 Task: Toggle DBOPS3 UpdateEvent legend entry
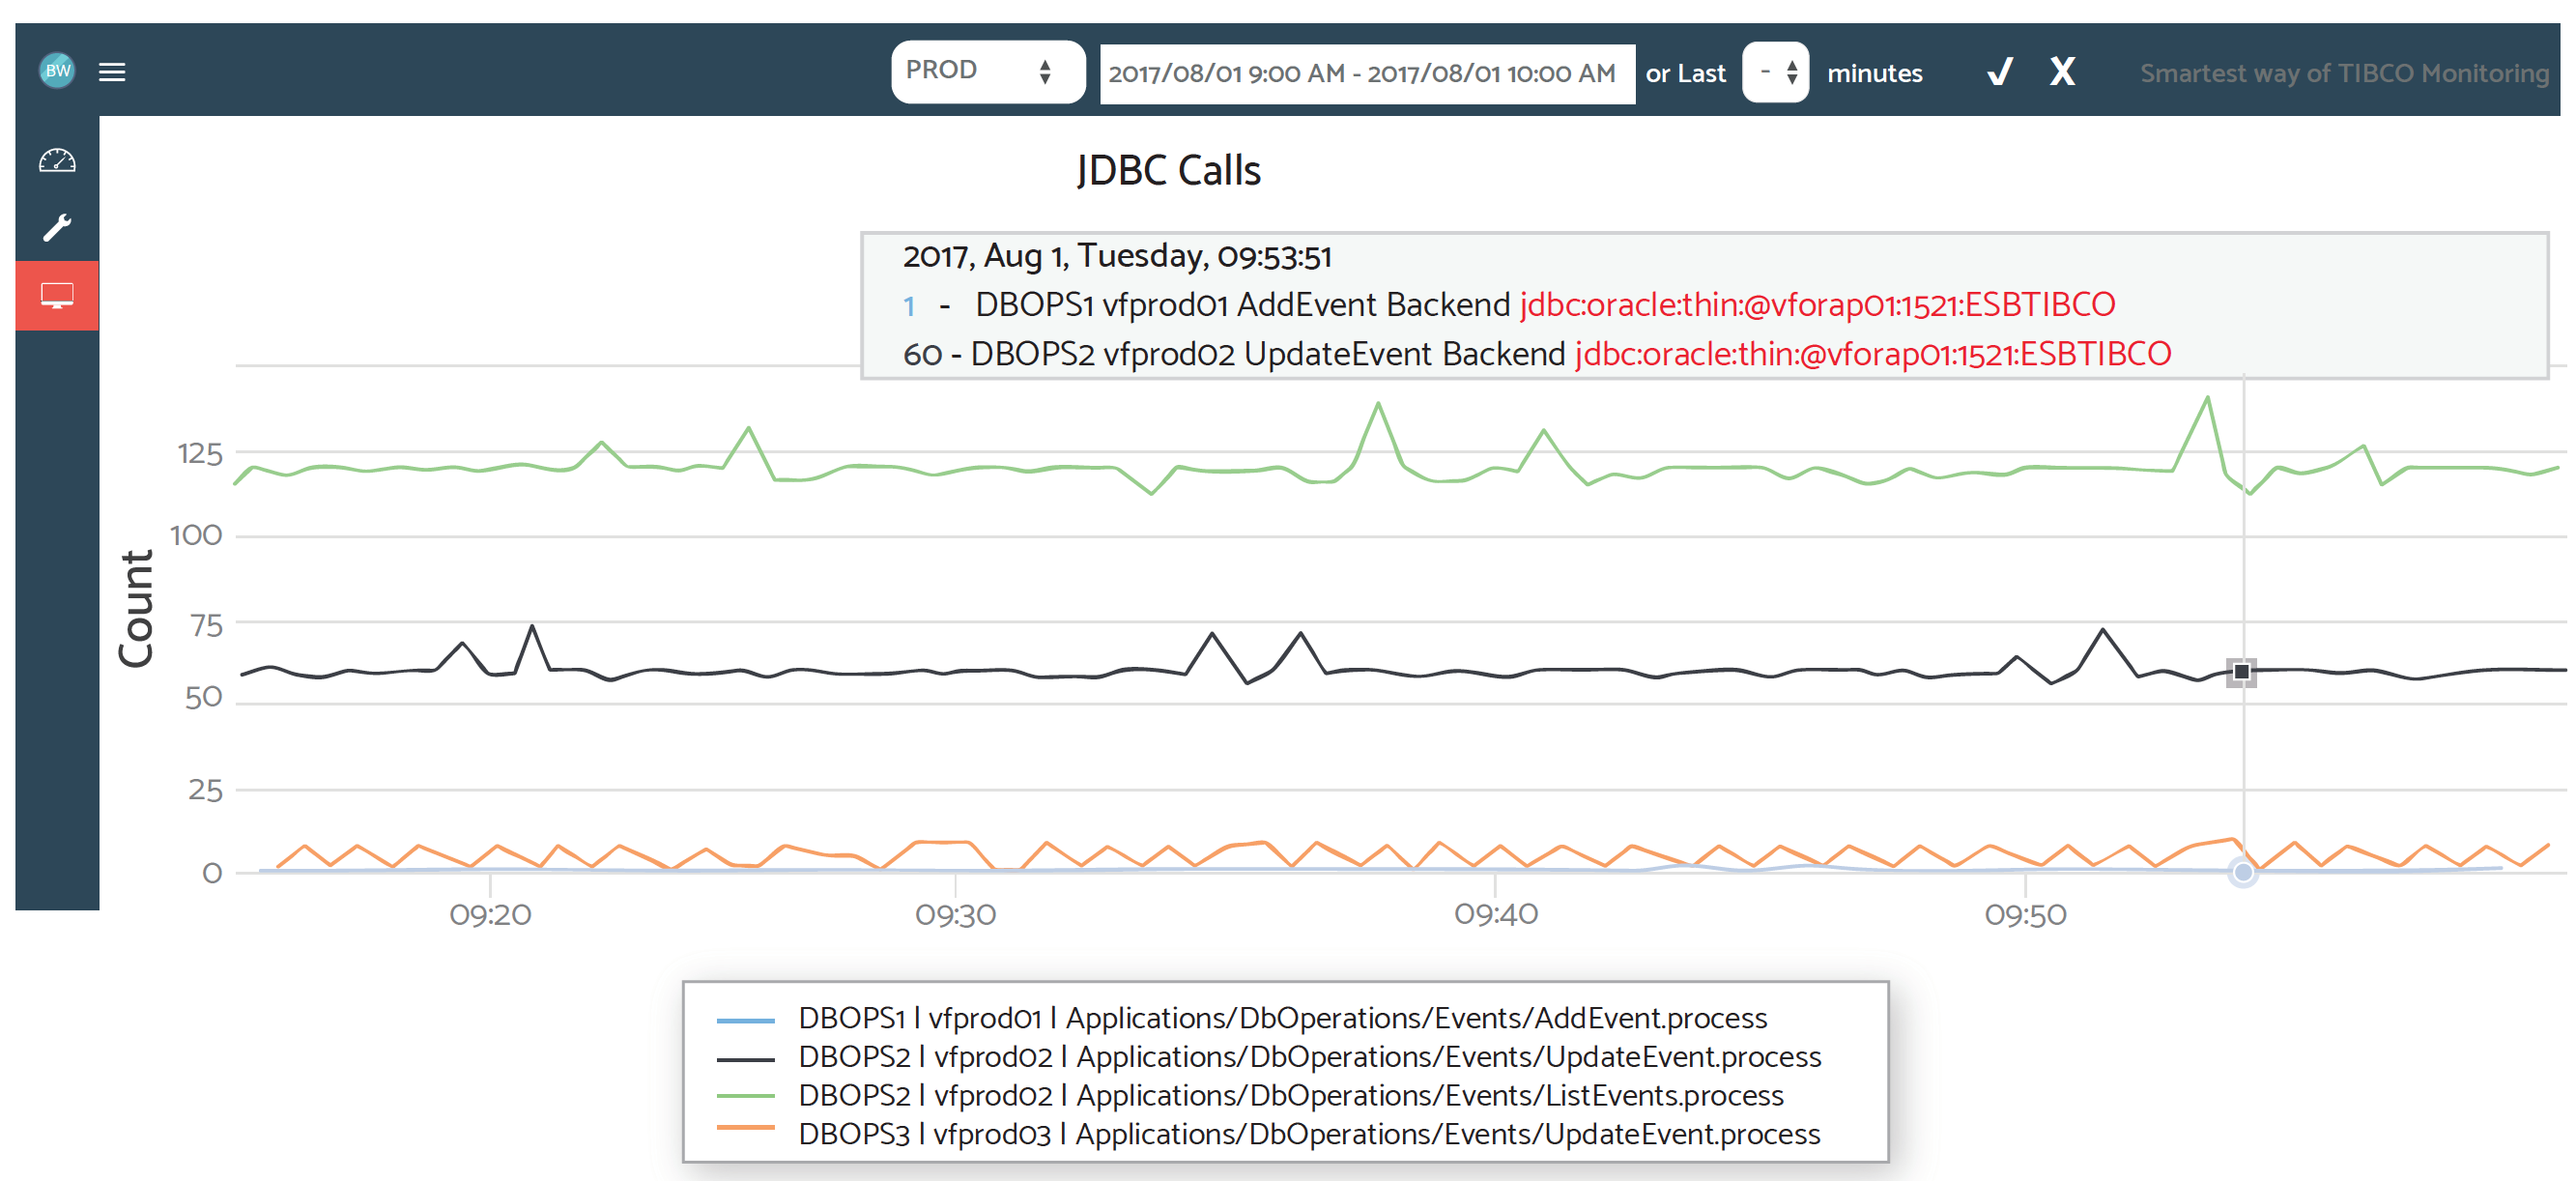click(x=1308, y=1134)
